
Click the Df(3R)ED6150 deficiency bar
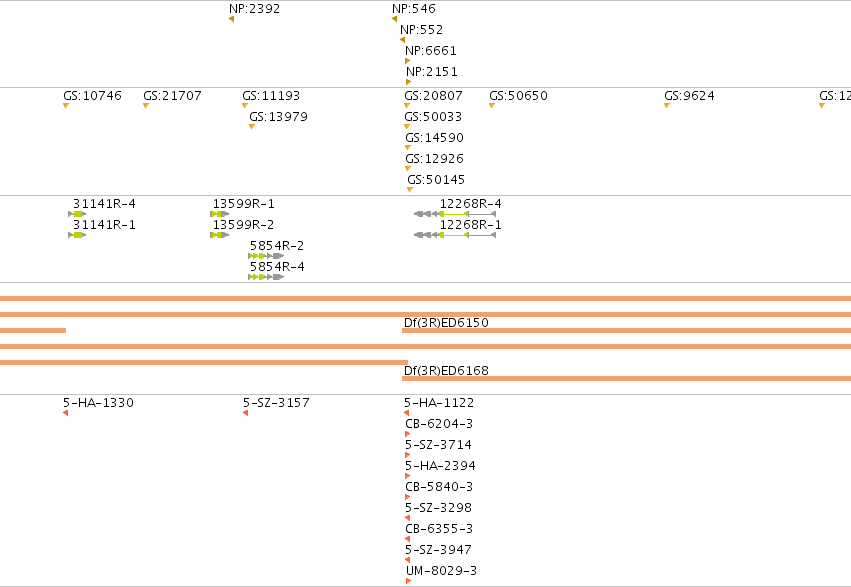626,330
